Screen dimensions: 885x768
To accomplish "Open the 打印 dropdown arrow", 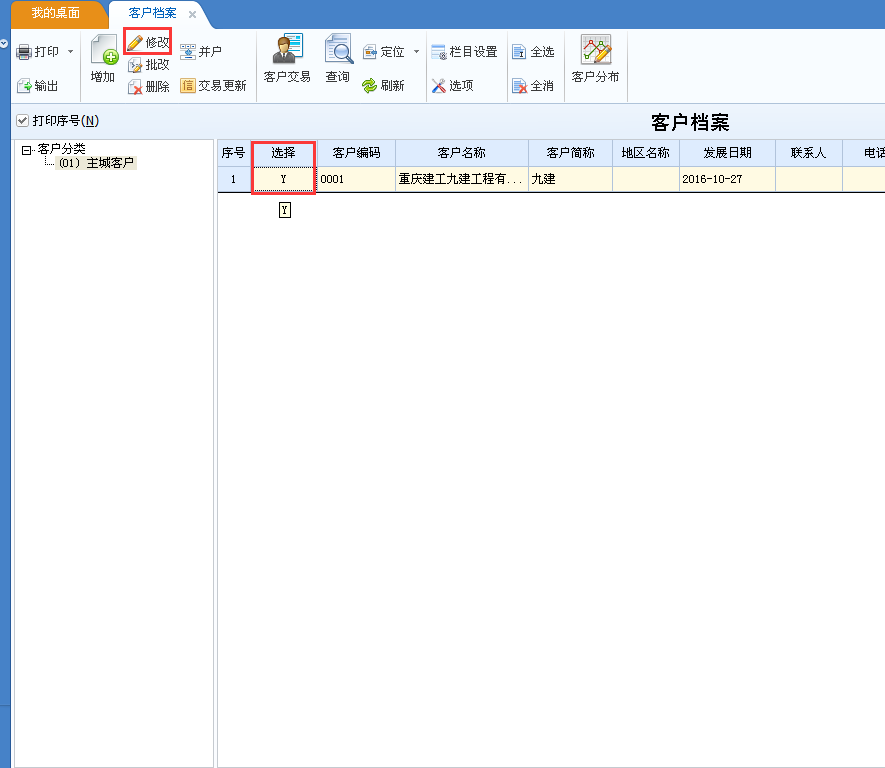I will [x=70, y=52].
